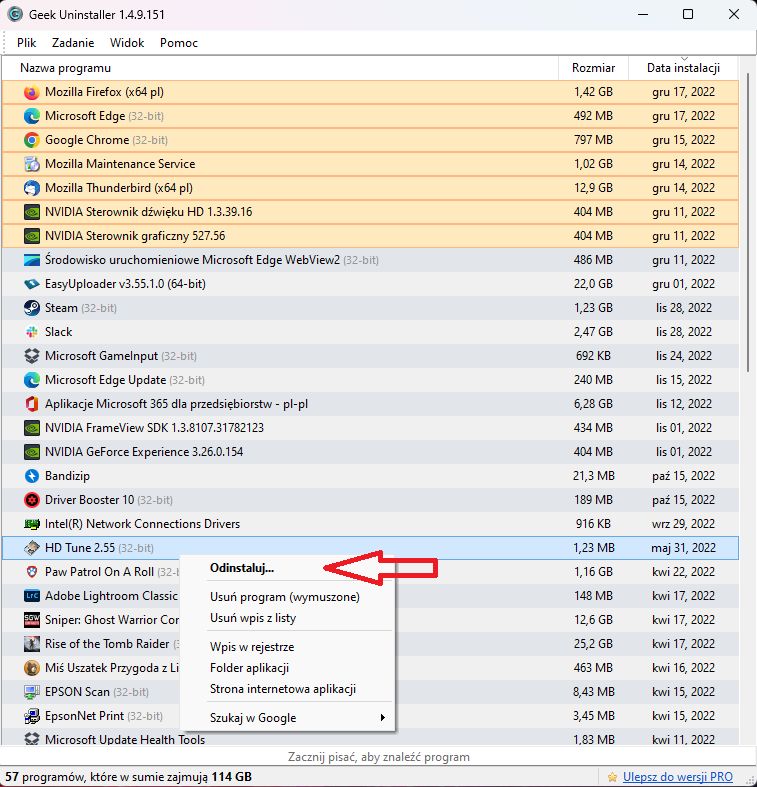Click the Slack icon

[32, 332]
